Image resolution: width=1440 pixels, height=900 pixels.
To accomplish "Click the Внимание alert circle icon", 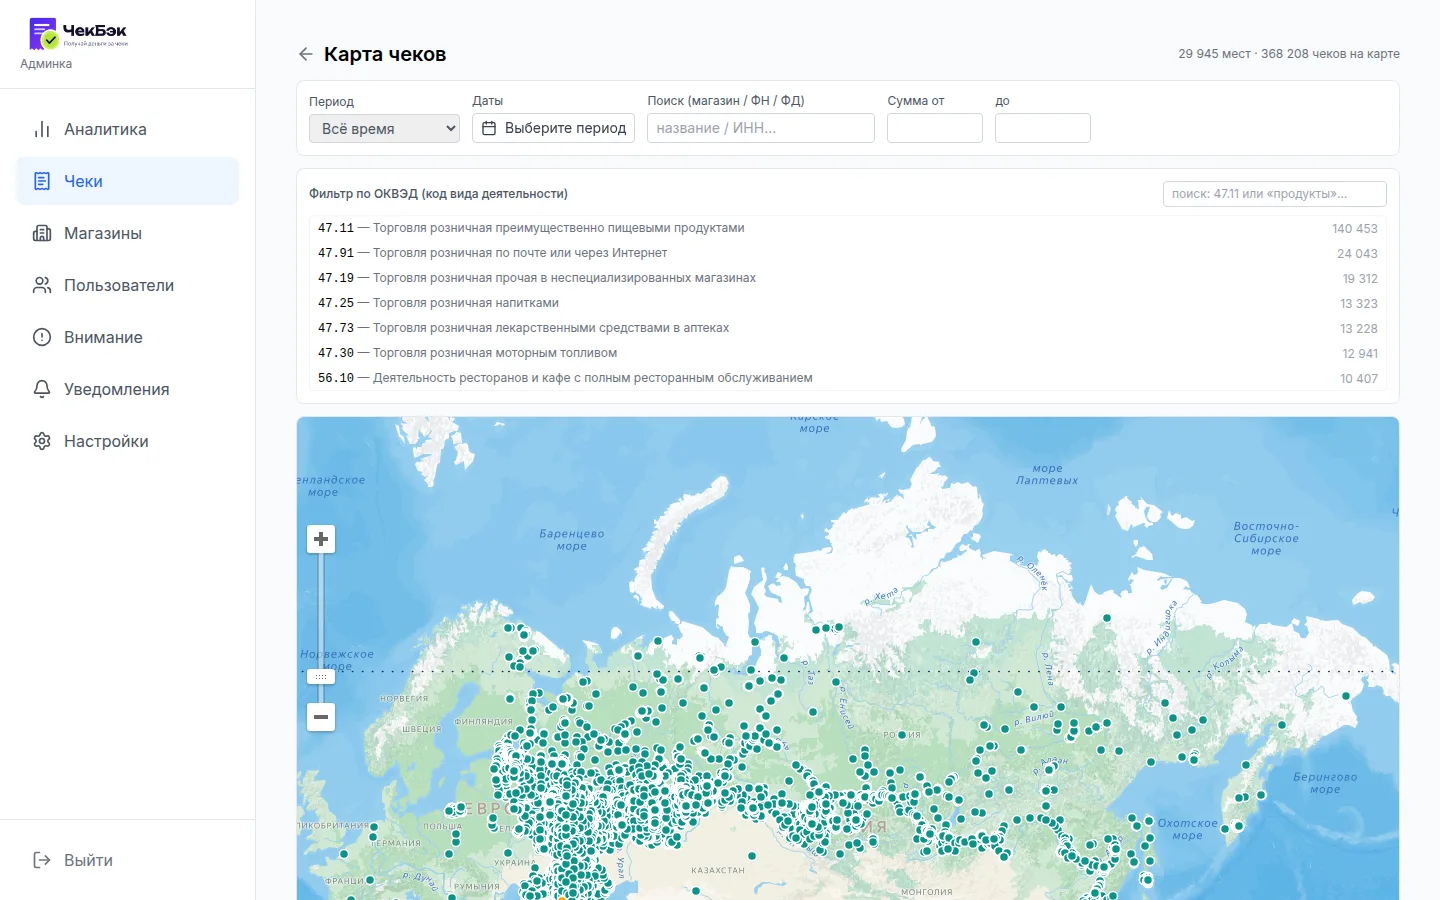I will (42, 337).
